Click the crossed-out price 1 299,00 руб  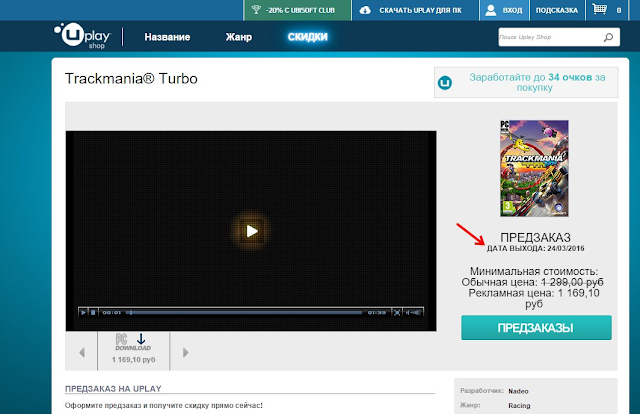(572, 282)
